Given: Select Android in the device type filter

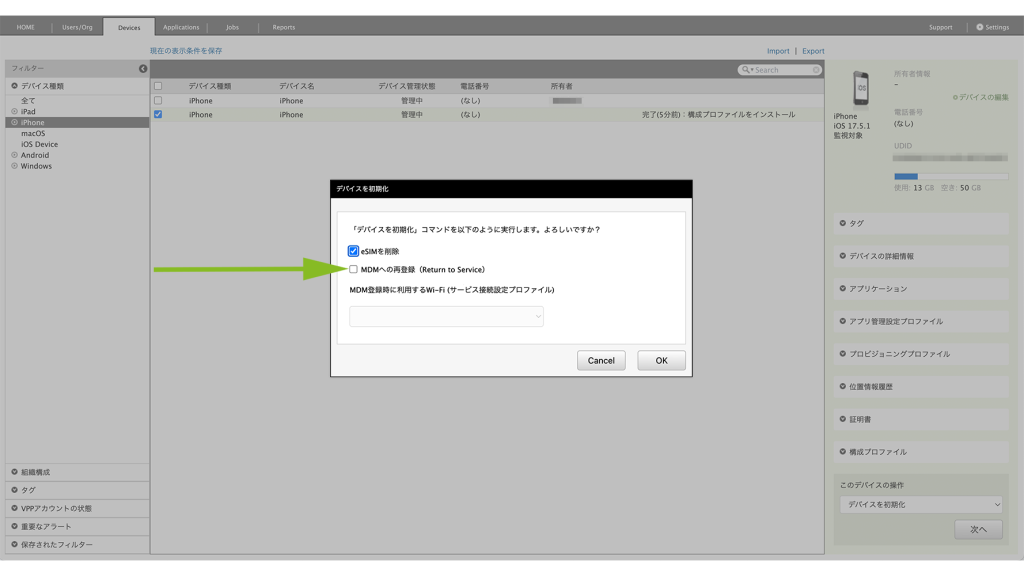Looking at the screenshot, I should click(35, 155).
